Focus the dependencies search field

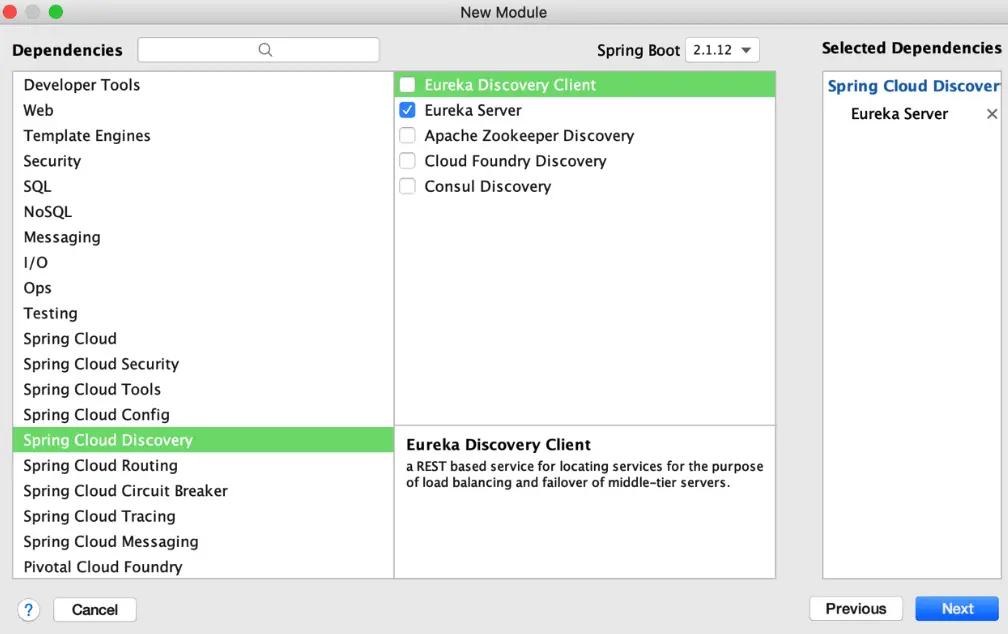[258, 50]
